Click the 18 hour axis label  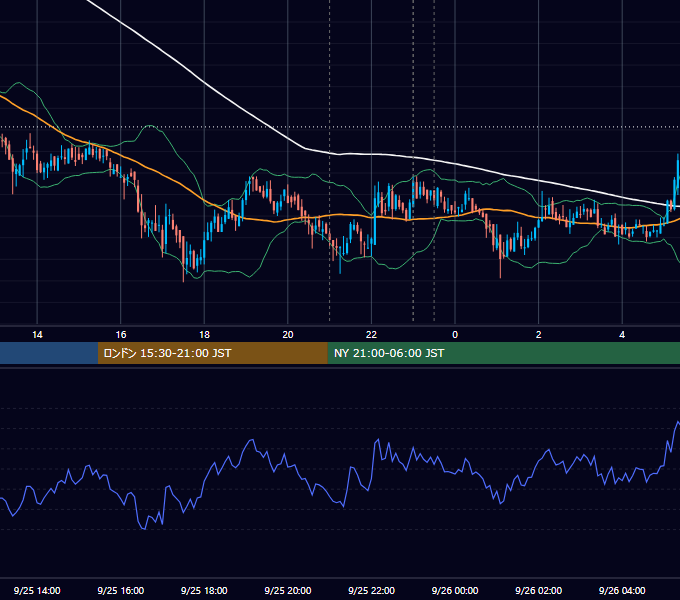(x=204, y=335)
